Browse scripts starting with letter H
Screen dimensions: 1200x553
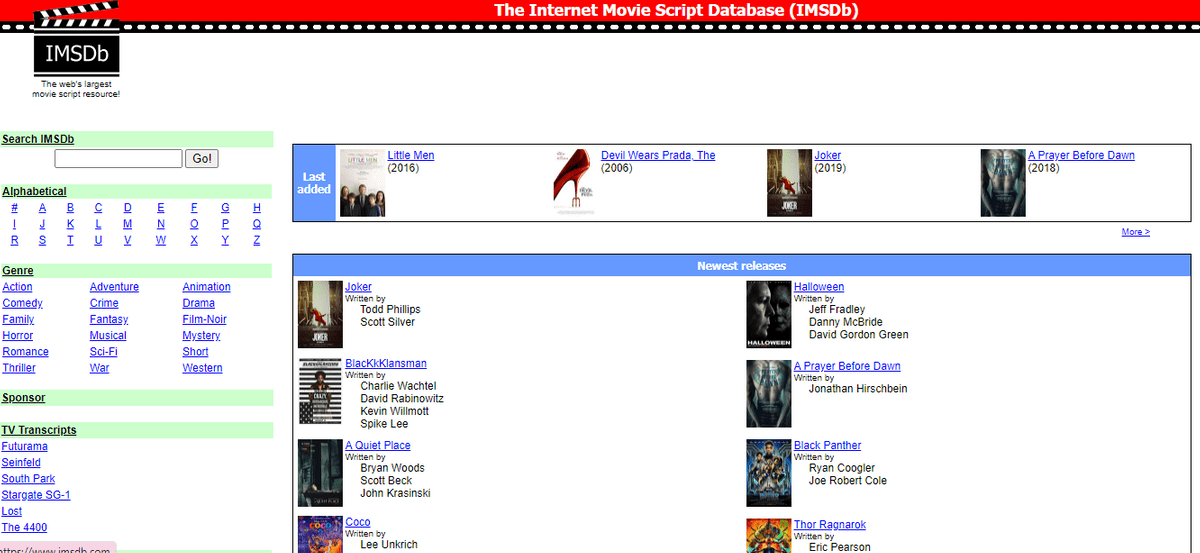pos(257,208)
